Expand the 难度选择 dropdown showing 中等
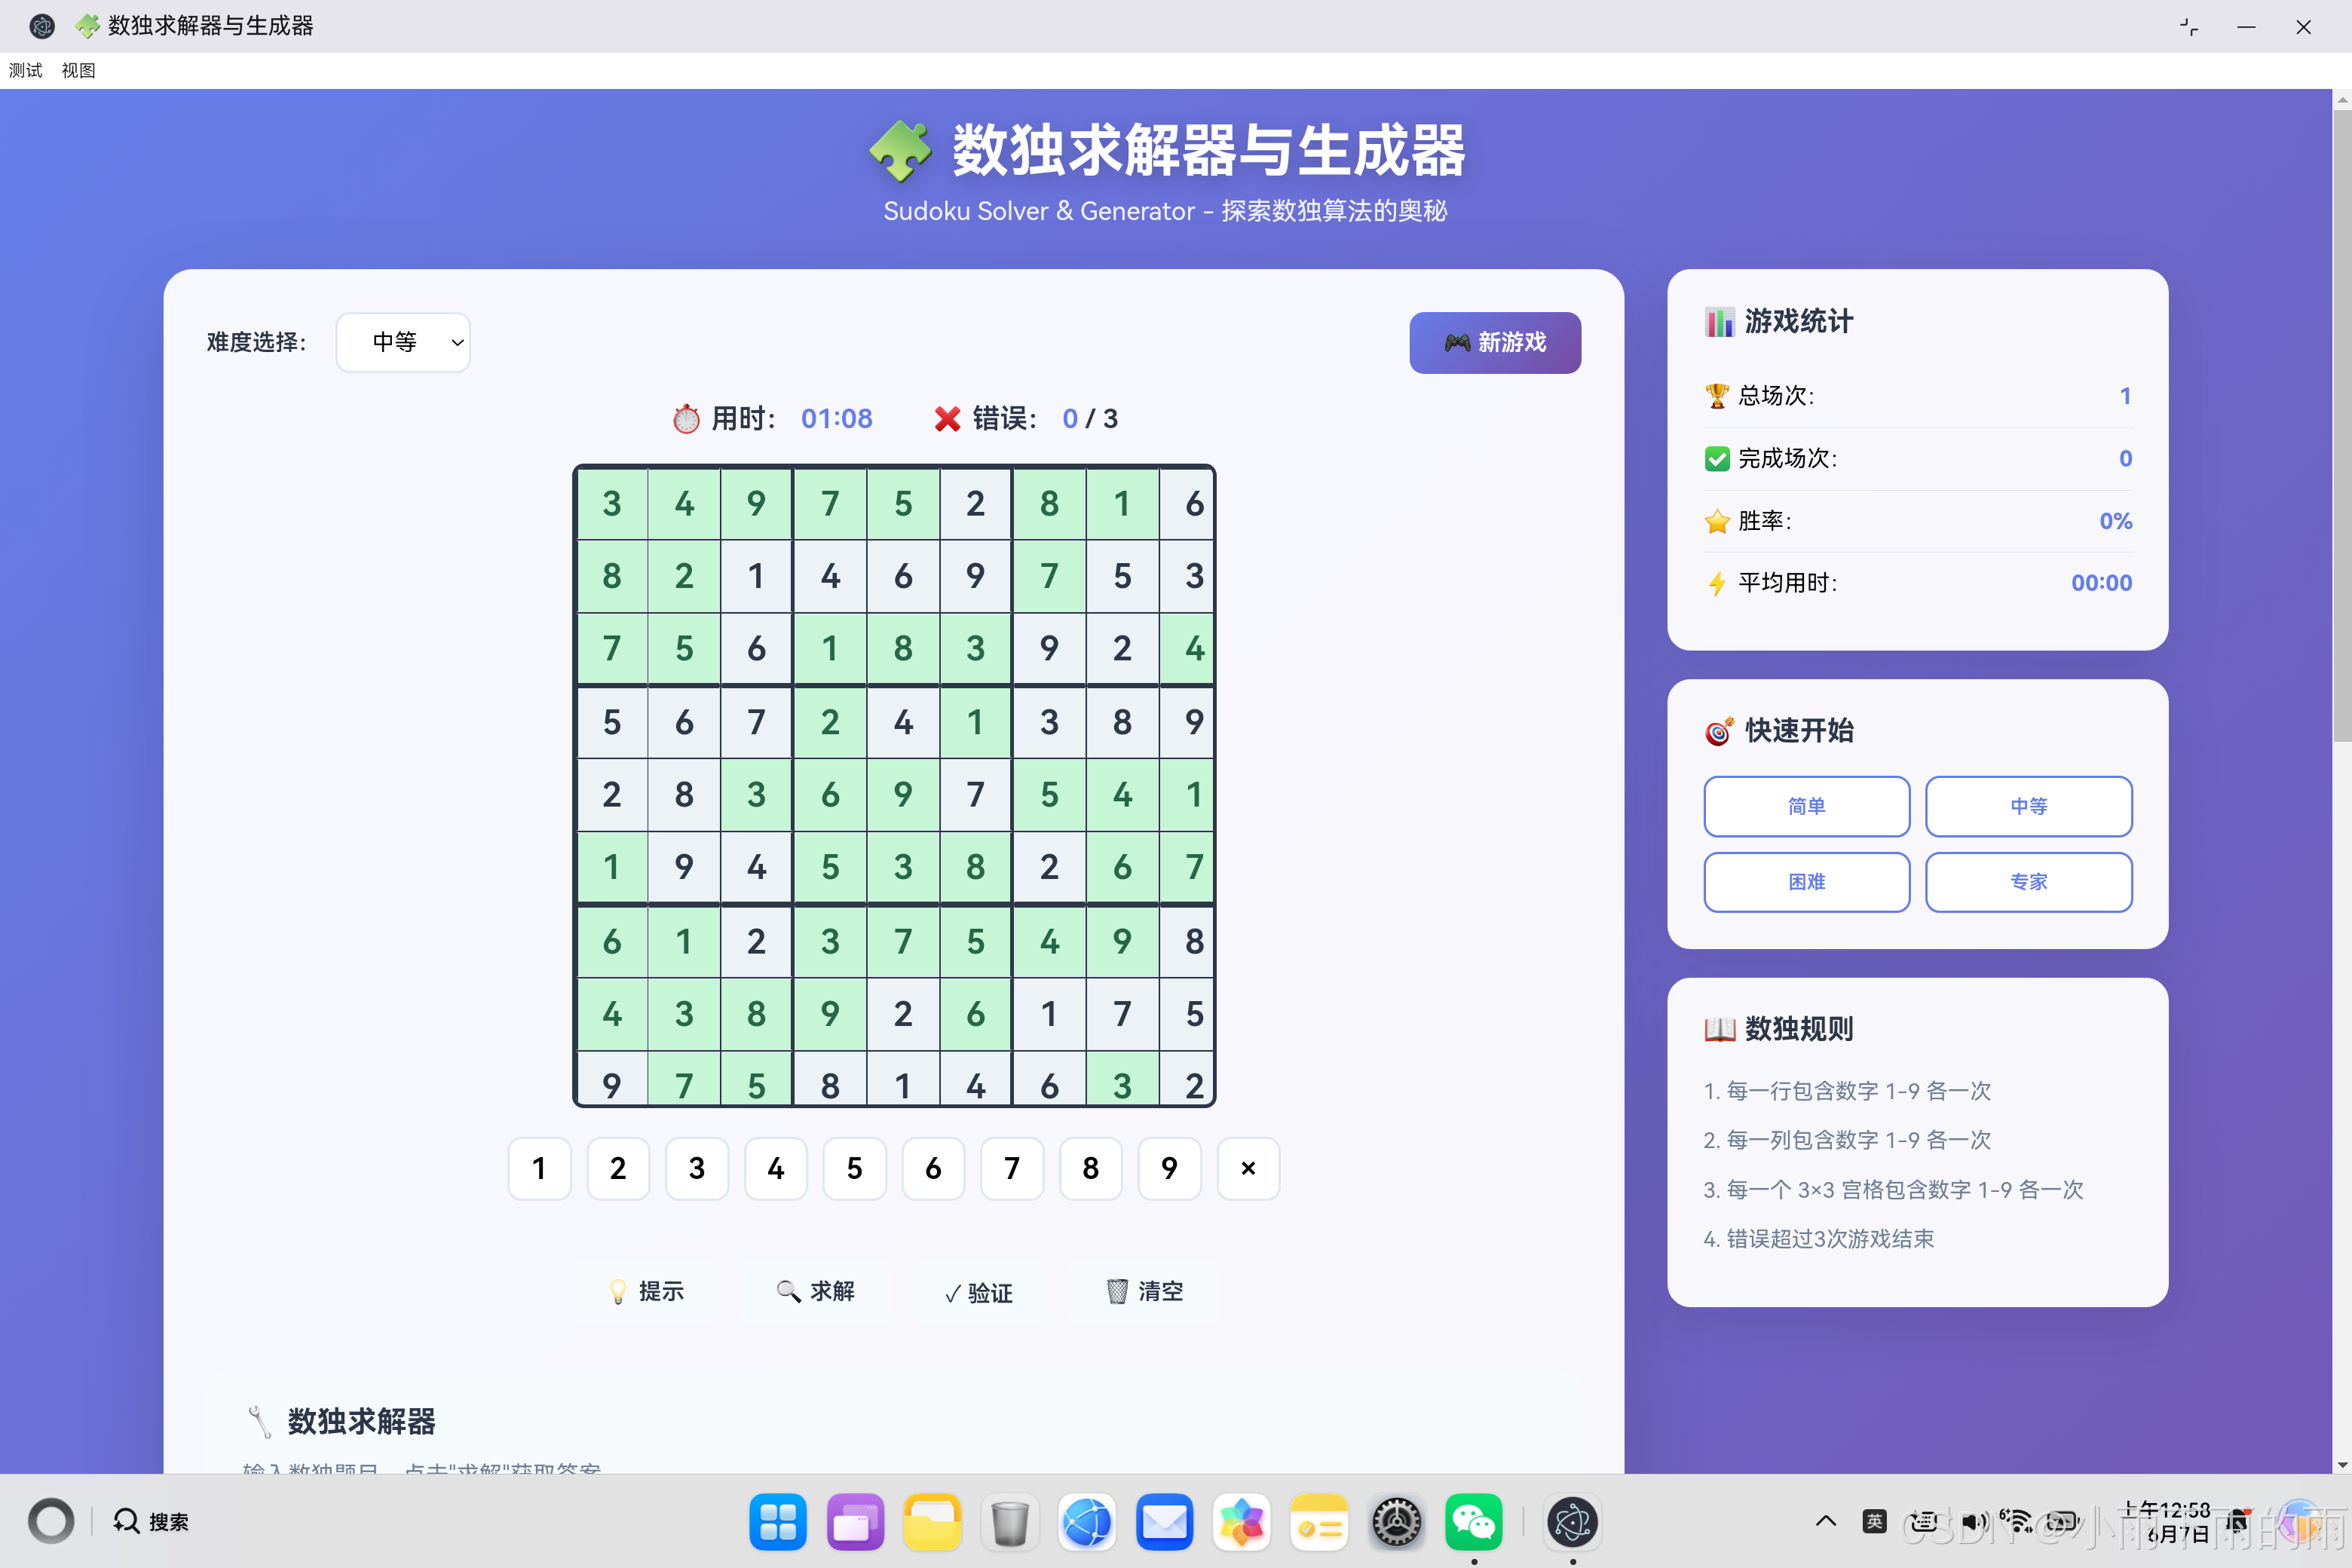This screenshot has width=2352, height=1568. pyautogui.click(x=403, y=342)
